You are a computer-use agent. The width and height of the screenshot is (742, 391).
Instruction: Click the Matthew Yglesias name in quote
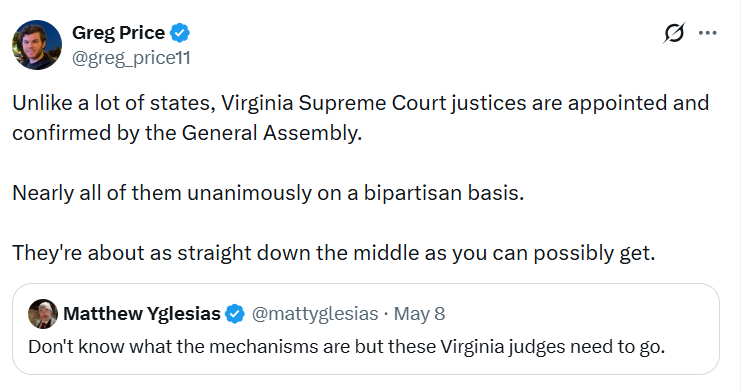142,313
